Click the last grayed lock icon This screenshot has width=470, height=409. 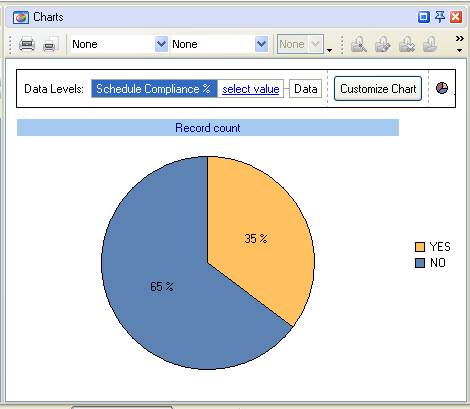point(430,44)
